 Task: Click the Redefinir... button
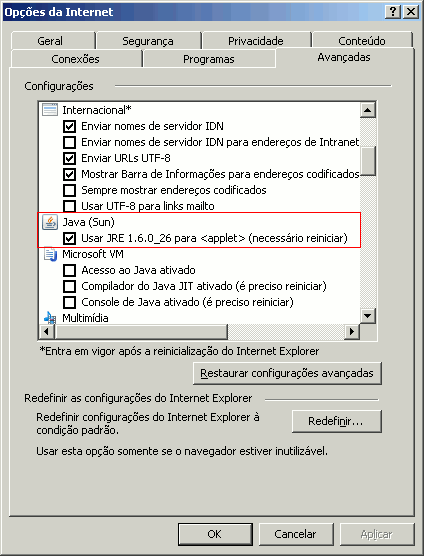coord(336,421)
